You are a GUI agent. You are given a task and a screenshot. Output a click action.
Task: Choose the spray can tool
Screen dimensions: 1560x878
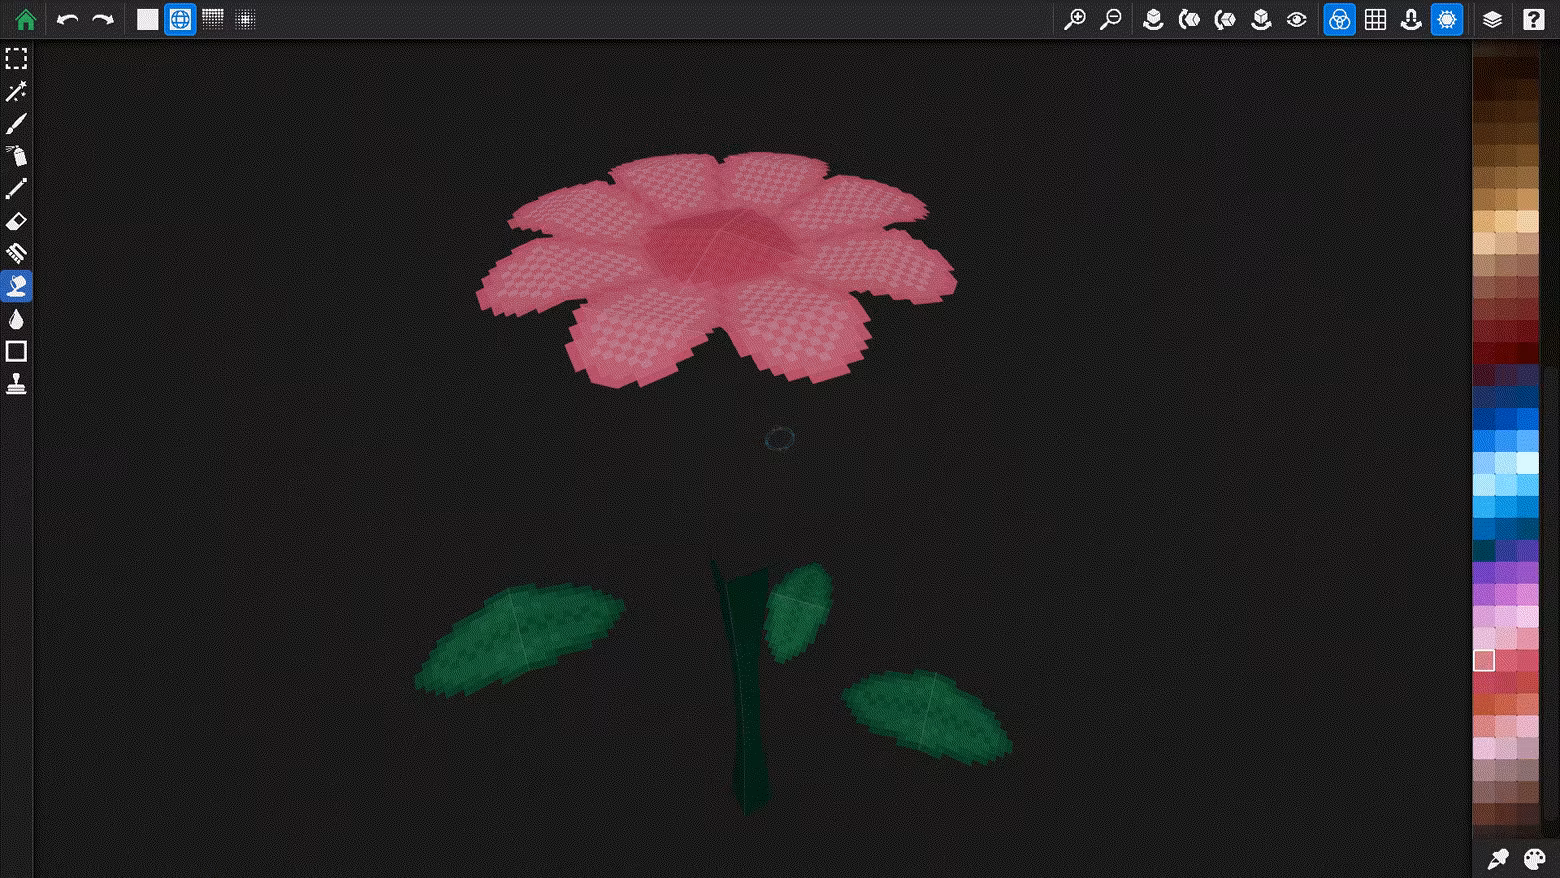tap(16, 156)
